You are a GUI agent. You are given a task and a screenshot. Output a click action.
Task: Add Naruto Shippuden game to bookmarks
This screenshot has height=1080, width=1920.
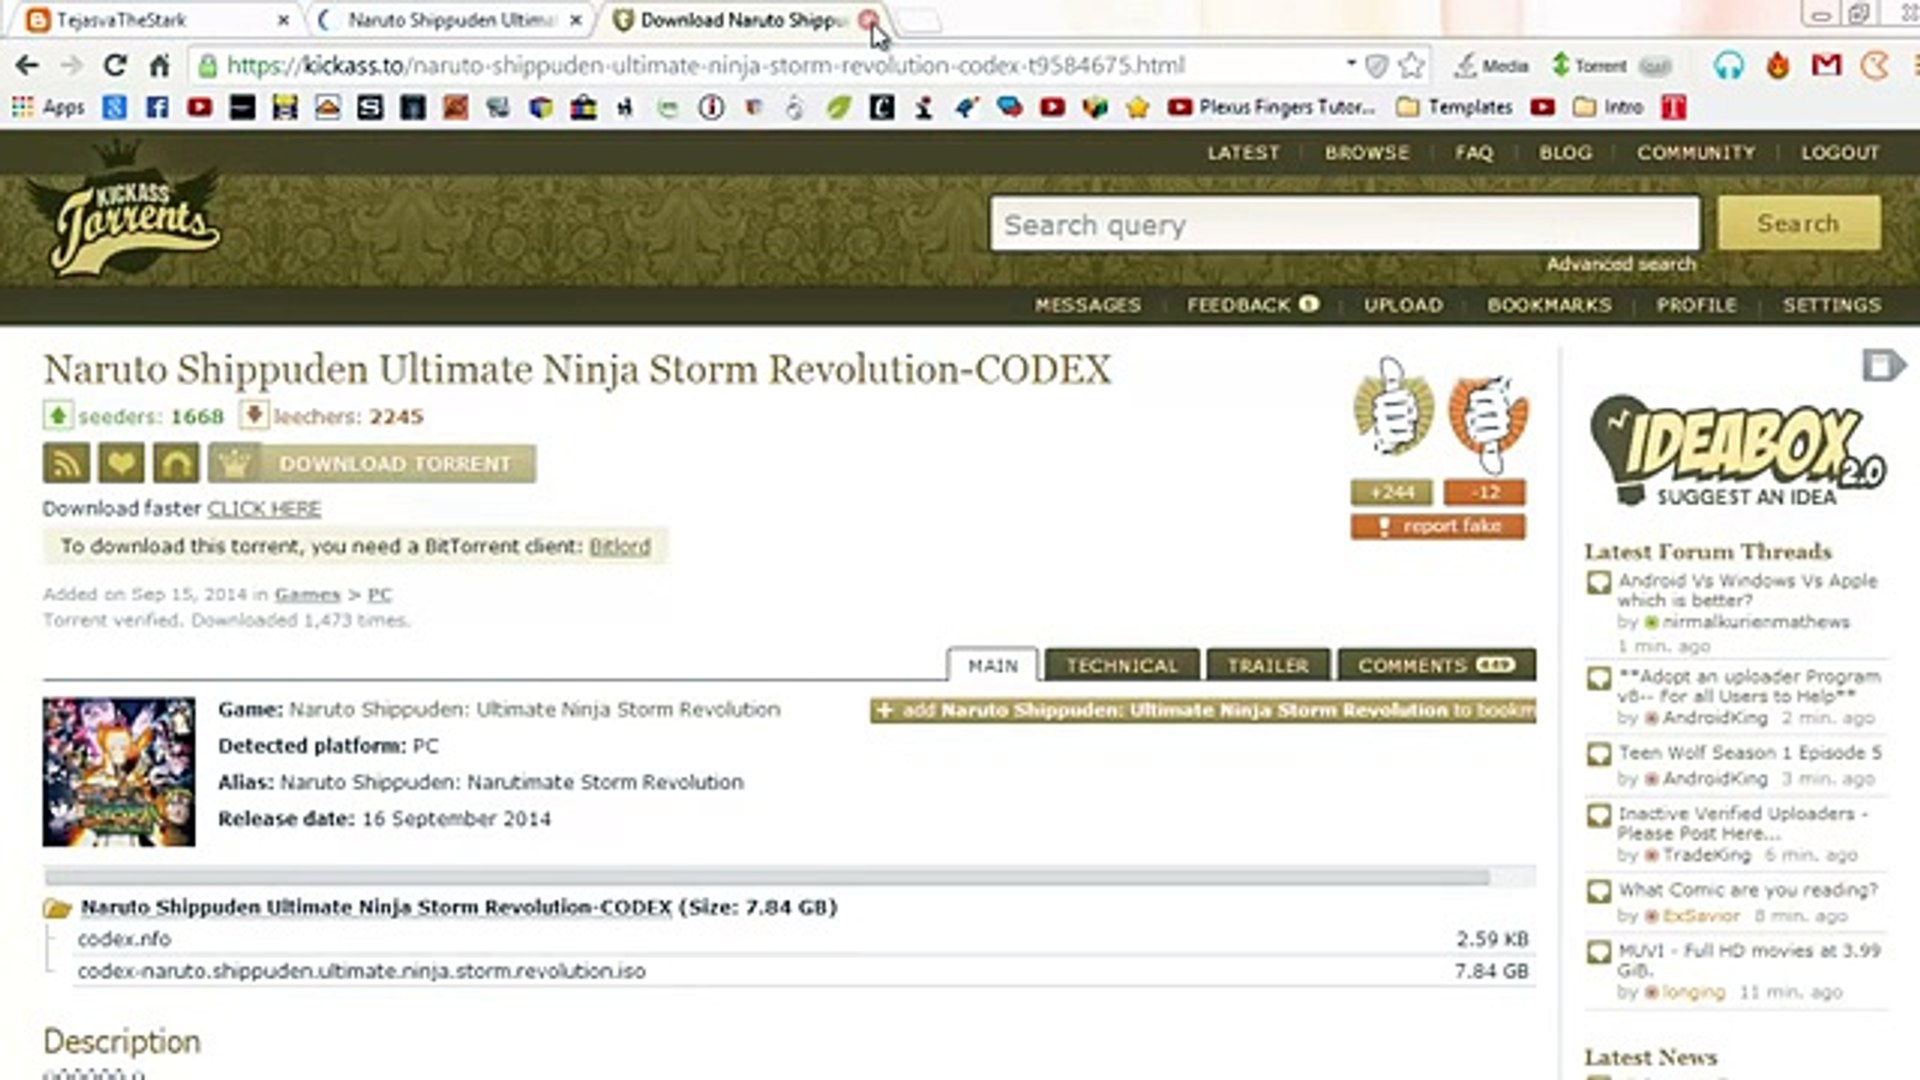tap(1203, 710)
